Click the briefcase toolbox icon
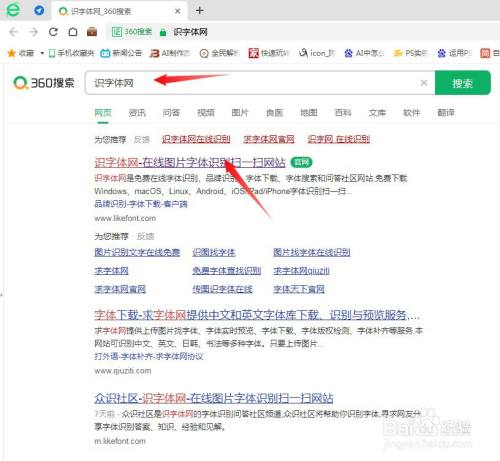Screen dimensions: 500x461 point(92,32)
